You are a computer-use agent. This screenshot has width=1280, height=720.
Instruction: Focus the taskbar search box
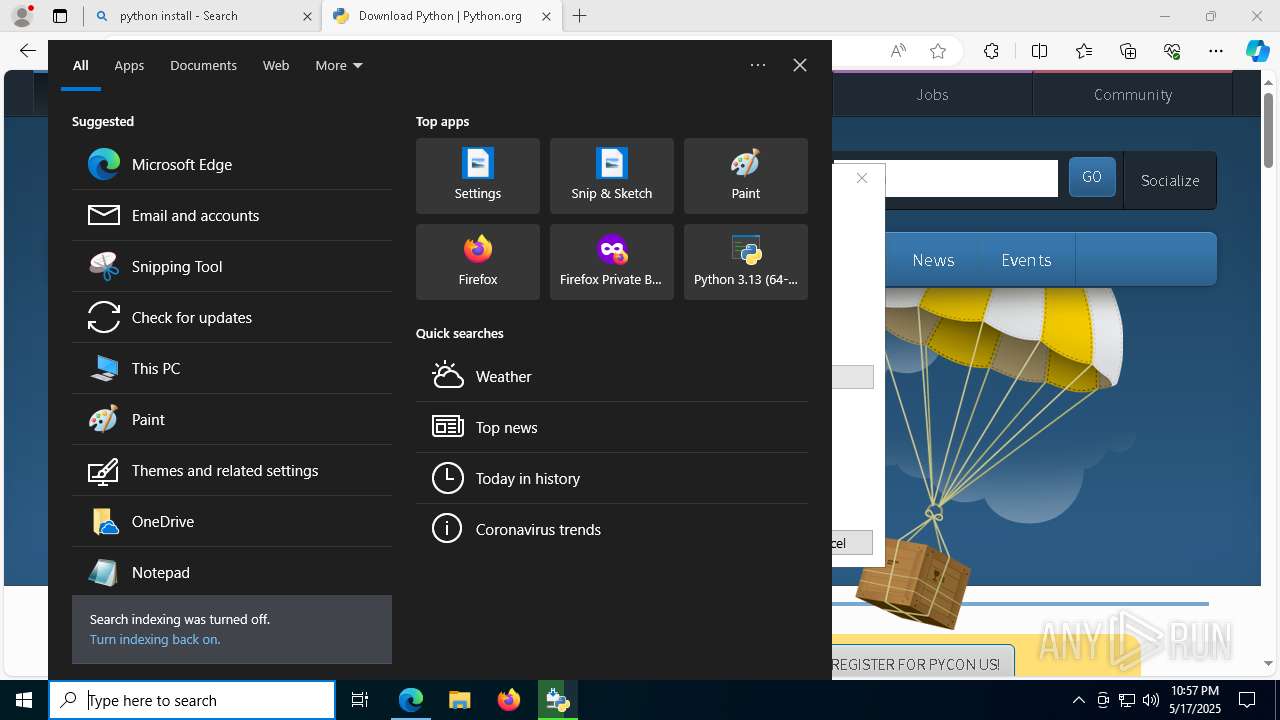[192, 700]
